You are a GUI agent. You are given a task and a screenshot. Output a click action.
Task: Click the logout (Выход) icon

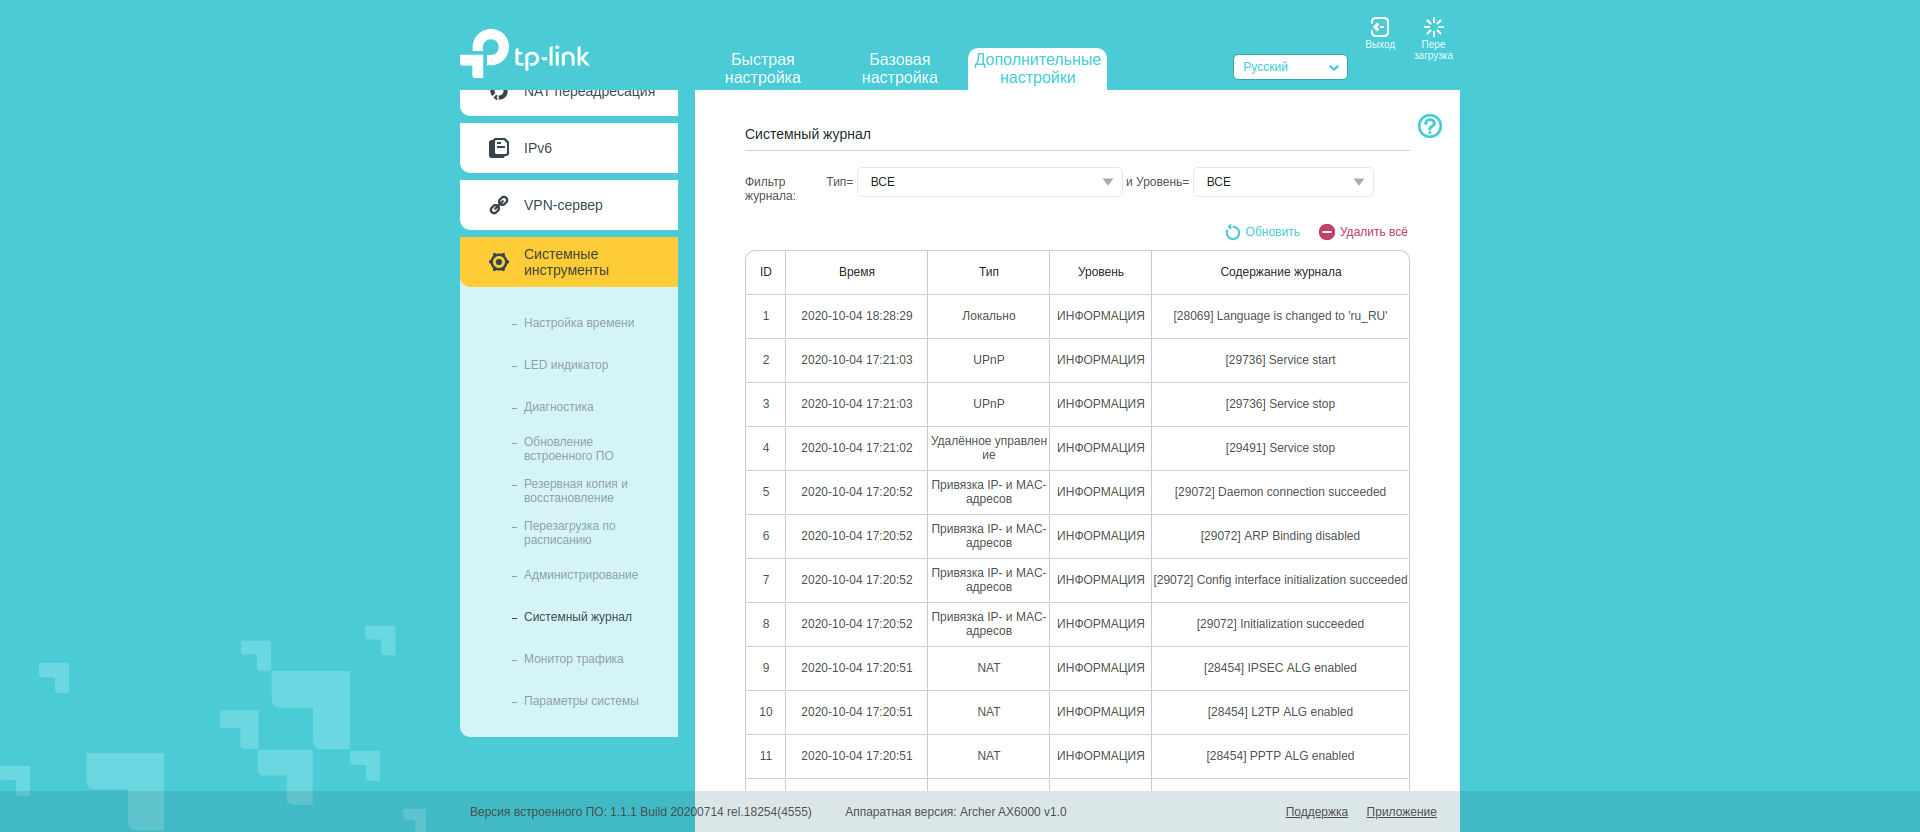[x=1379, y=27]
